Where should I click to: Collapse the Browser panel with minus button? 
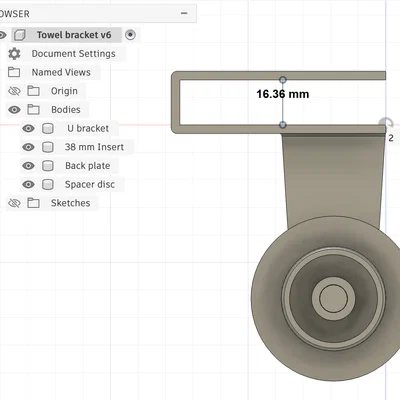[x=184, y=13]
